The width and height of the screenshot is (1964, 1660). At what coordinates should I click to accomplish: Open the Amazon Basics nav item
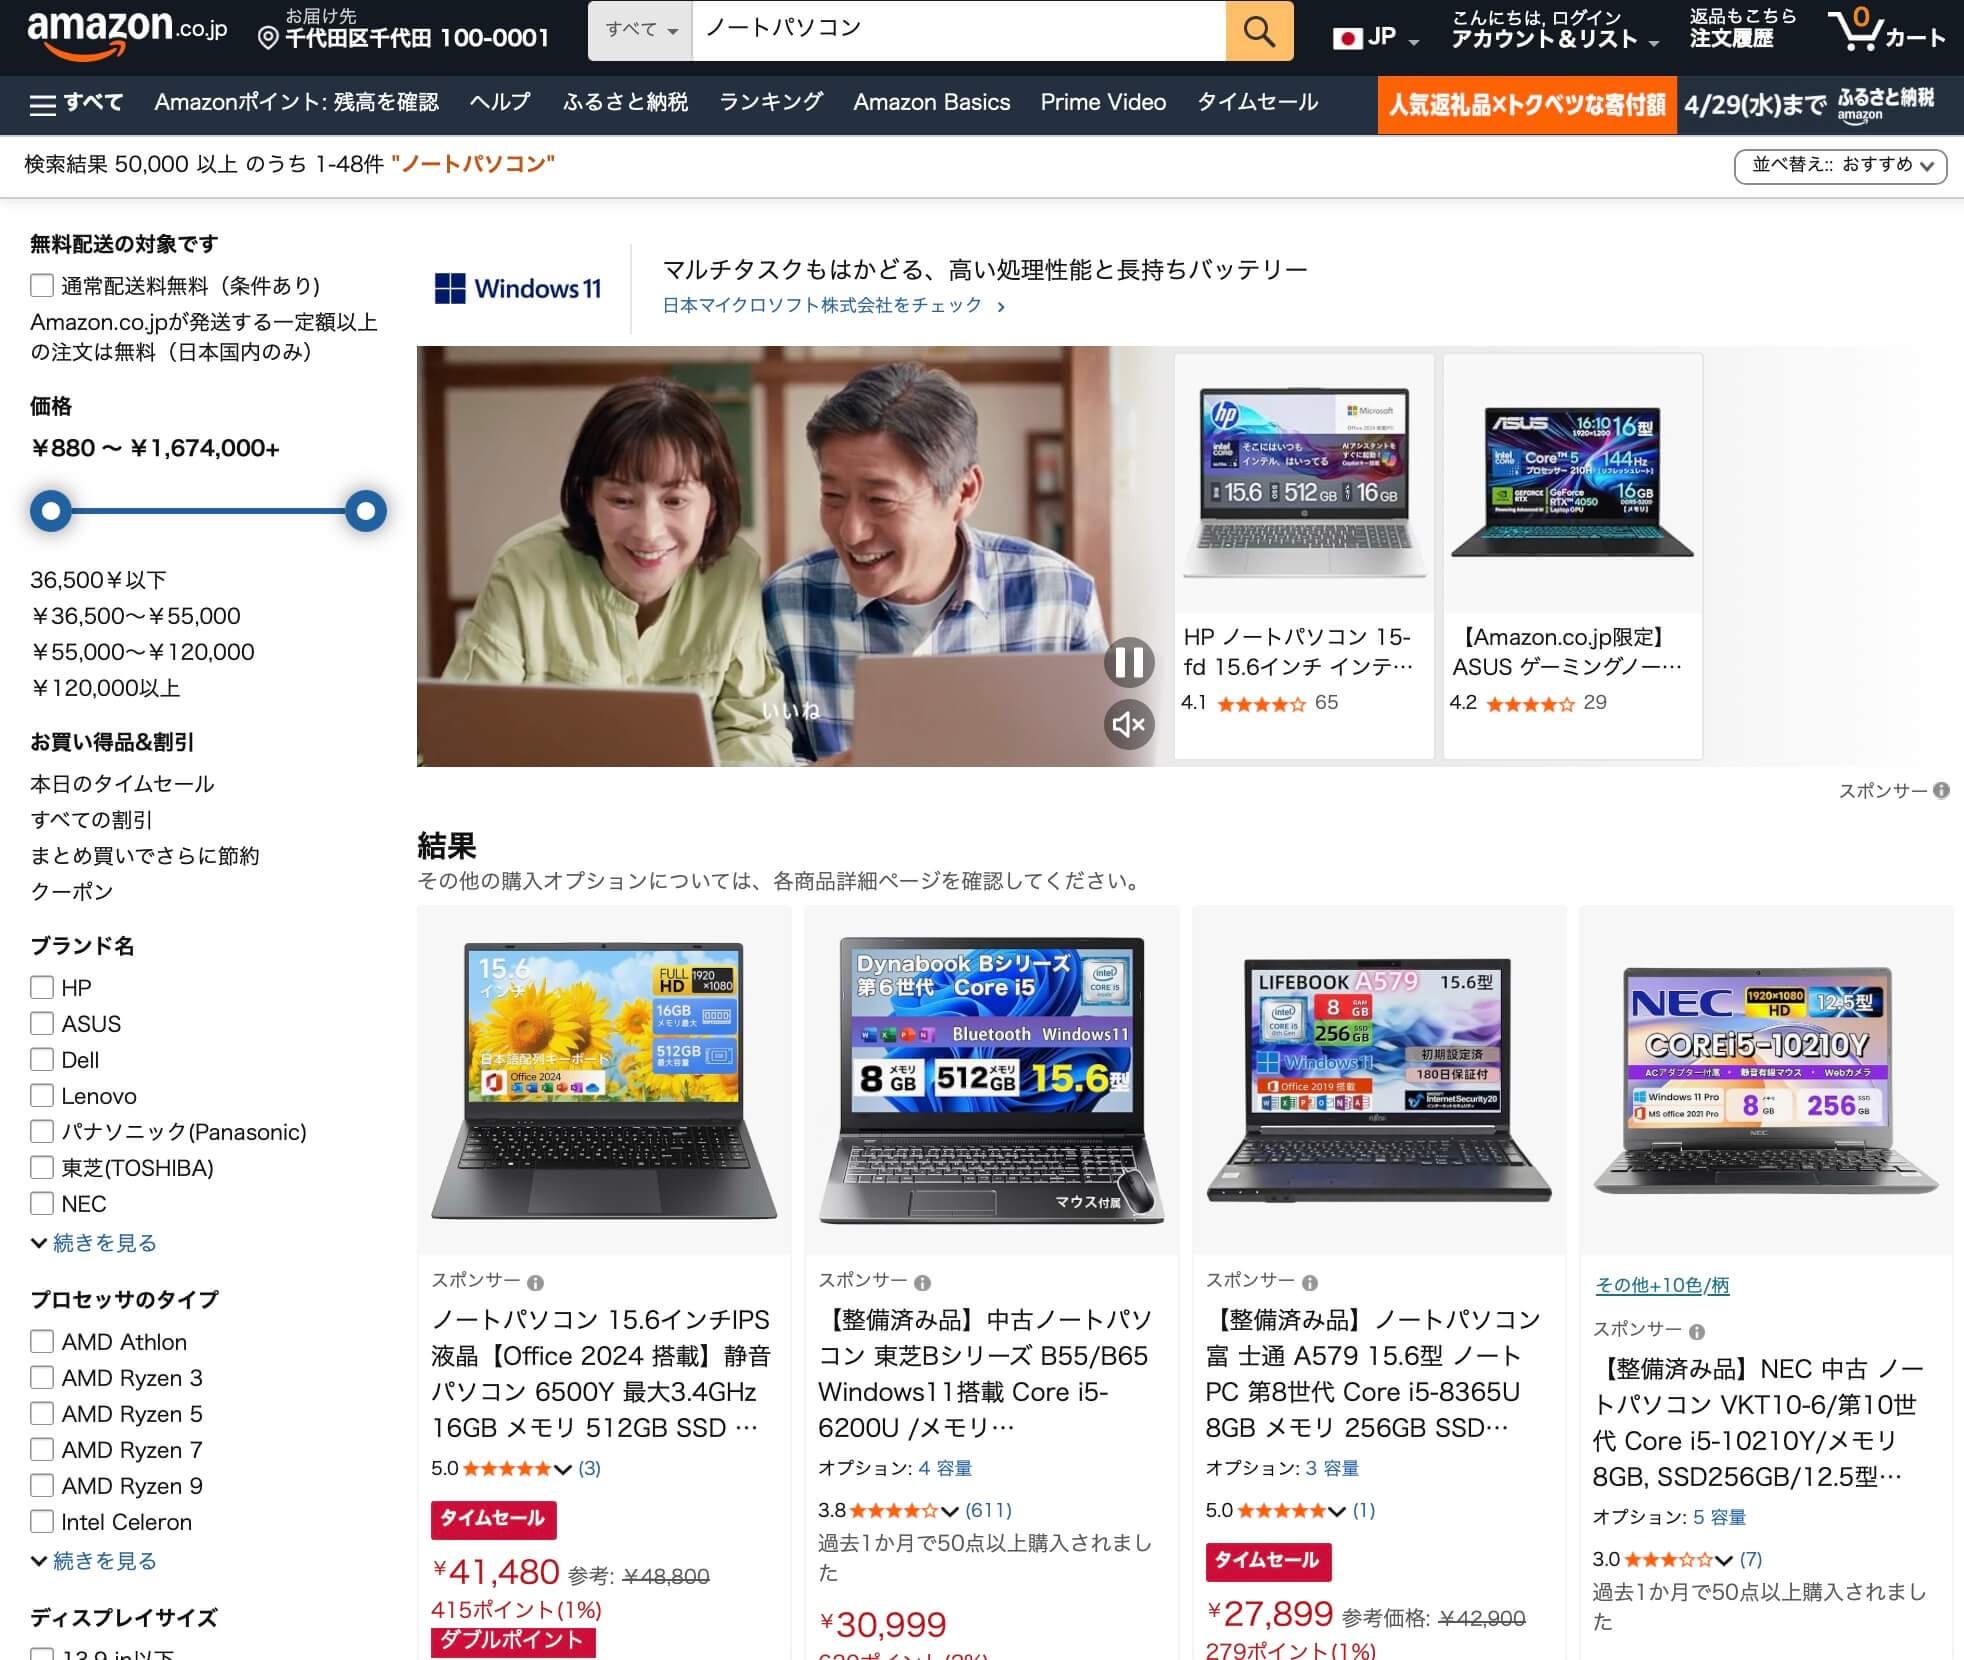click(932, 103)
